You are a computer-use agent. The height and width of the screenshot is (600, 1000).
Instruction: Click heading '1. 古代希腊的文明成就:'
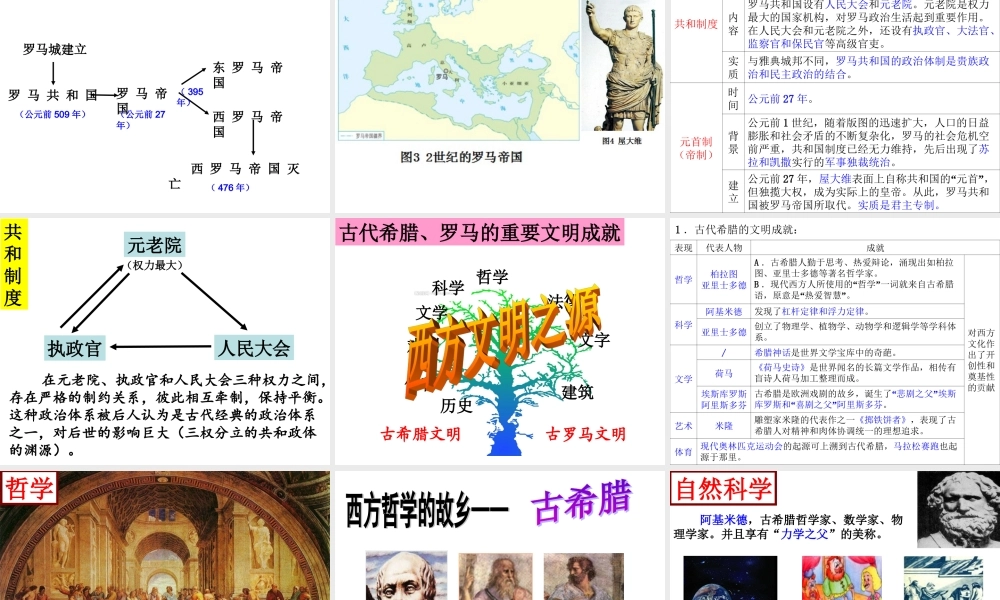click(737, 230)
